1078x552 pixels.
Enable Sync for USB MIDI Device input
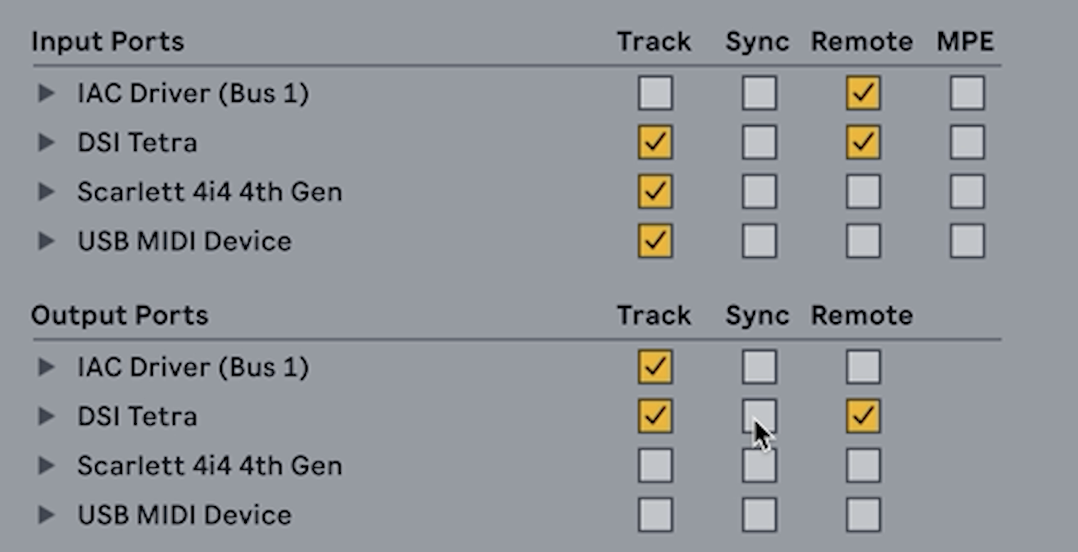[x=759, y=241]
